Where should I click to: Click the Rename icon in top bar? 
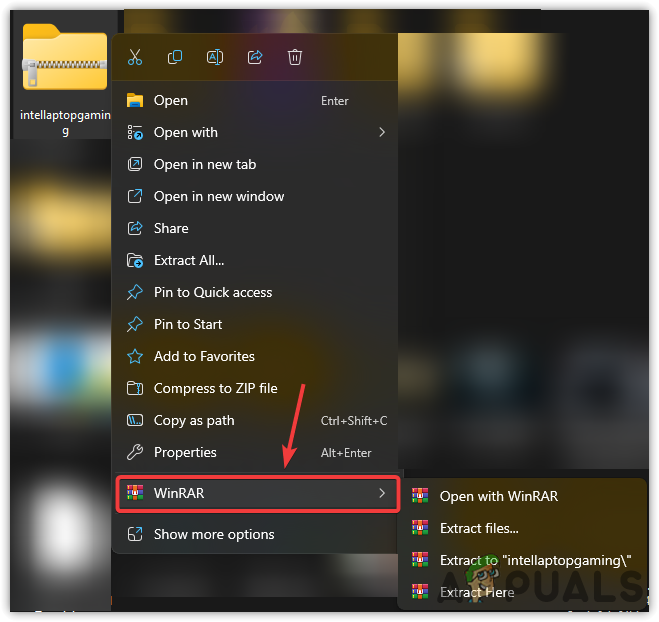click(x=215, y=57)
